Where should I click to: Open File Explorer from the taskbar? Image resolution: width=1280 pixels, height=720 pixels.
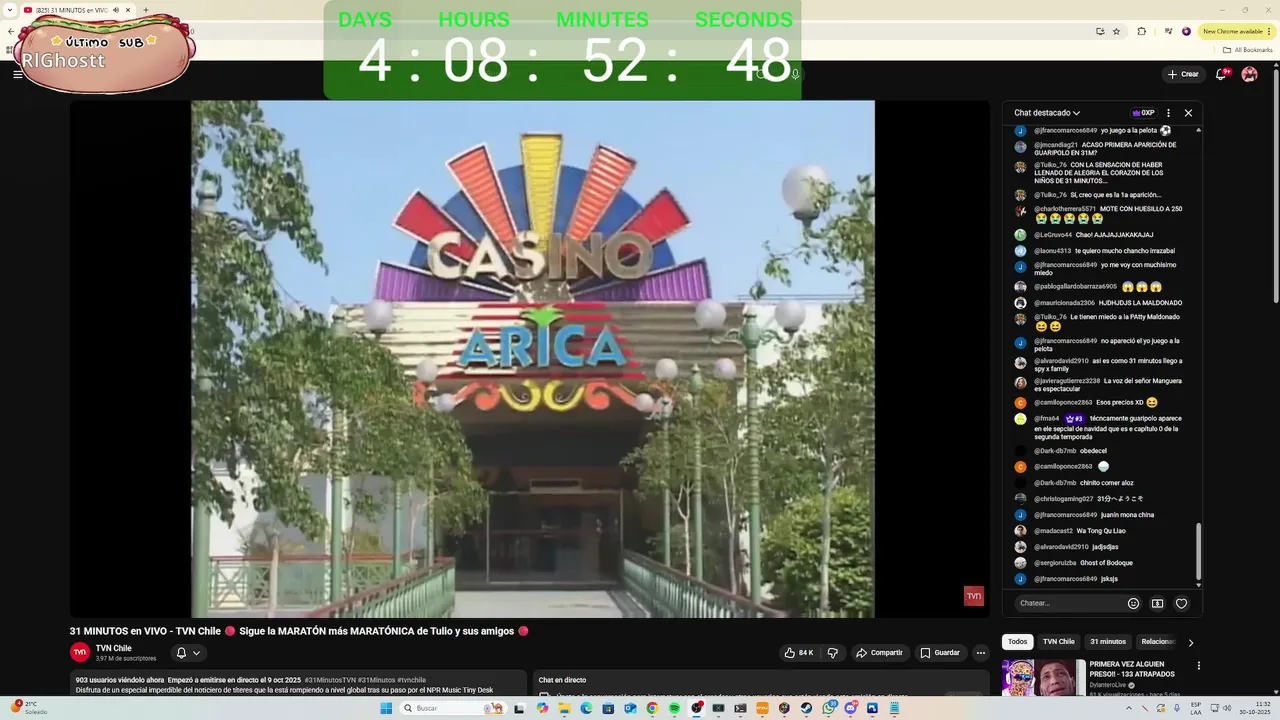pos(564,708)
